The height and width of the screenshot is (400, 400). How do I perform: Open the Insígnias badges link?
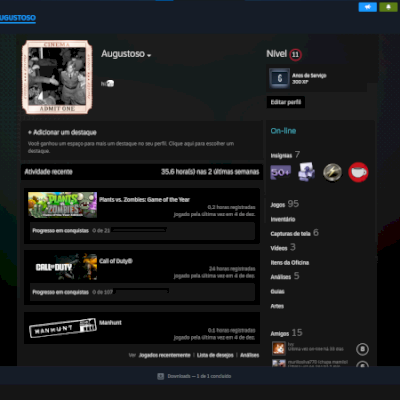point(285,155)
